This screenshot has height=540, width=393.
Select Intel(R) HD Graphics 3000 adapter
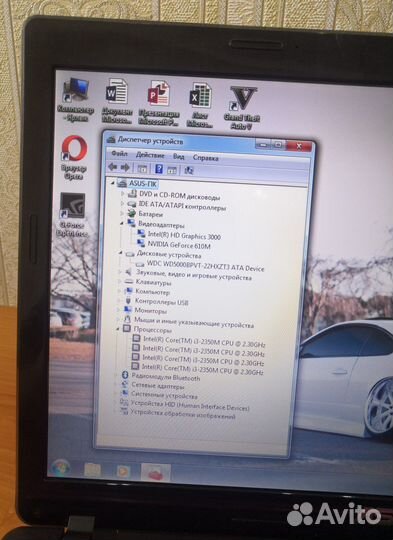click(184, 236)
